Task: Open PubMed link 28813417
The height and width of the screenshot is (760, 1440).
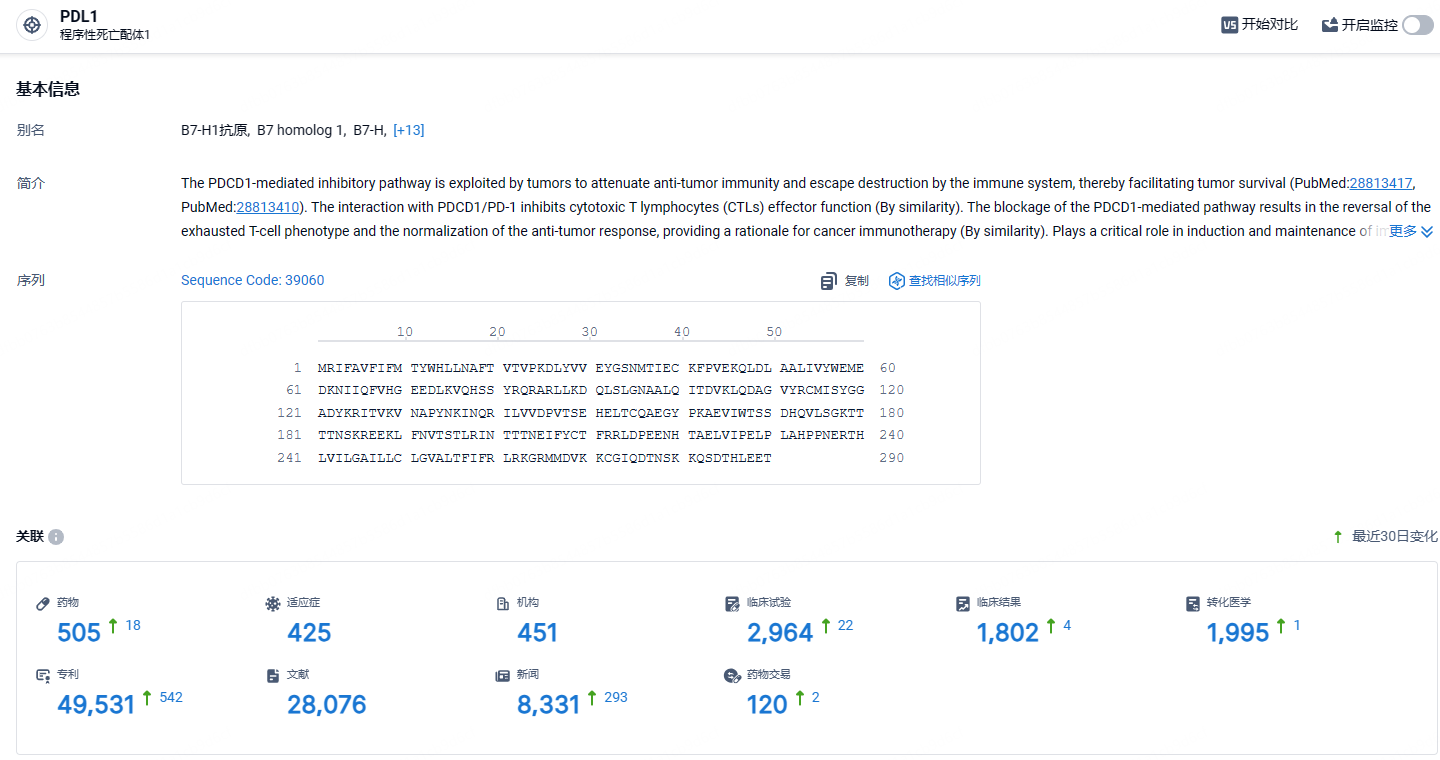Action: pos(1381,183)
